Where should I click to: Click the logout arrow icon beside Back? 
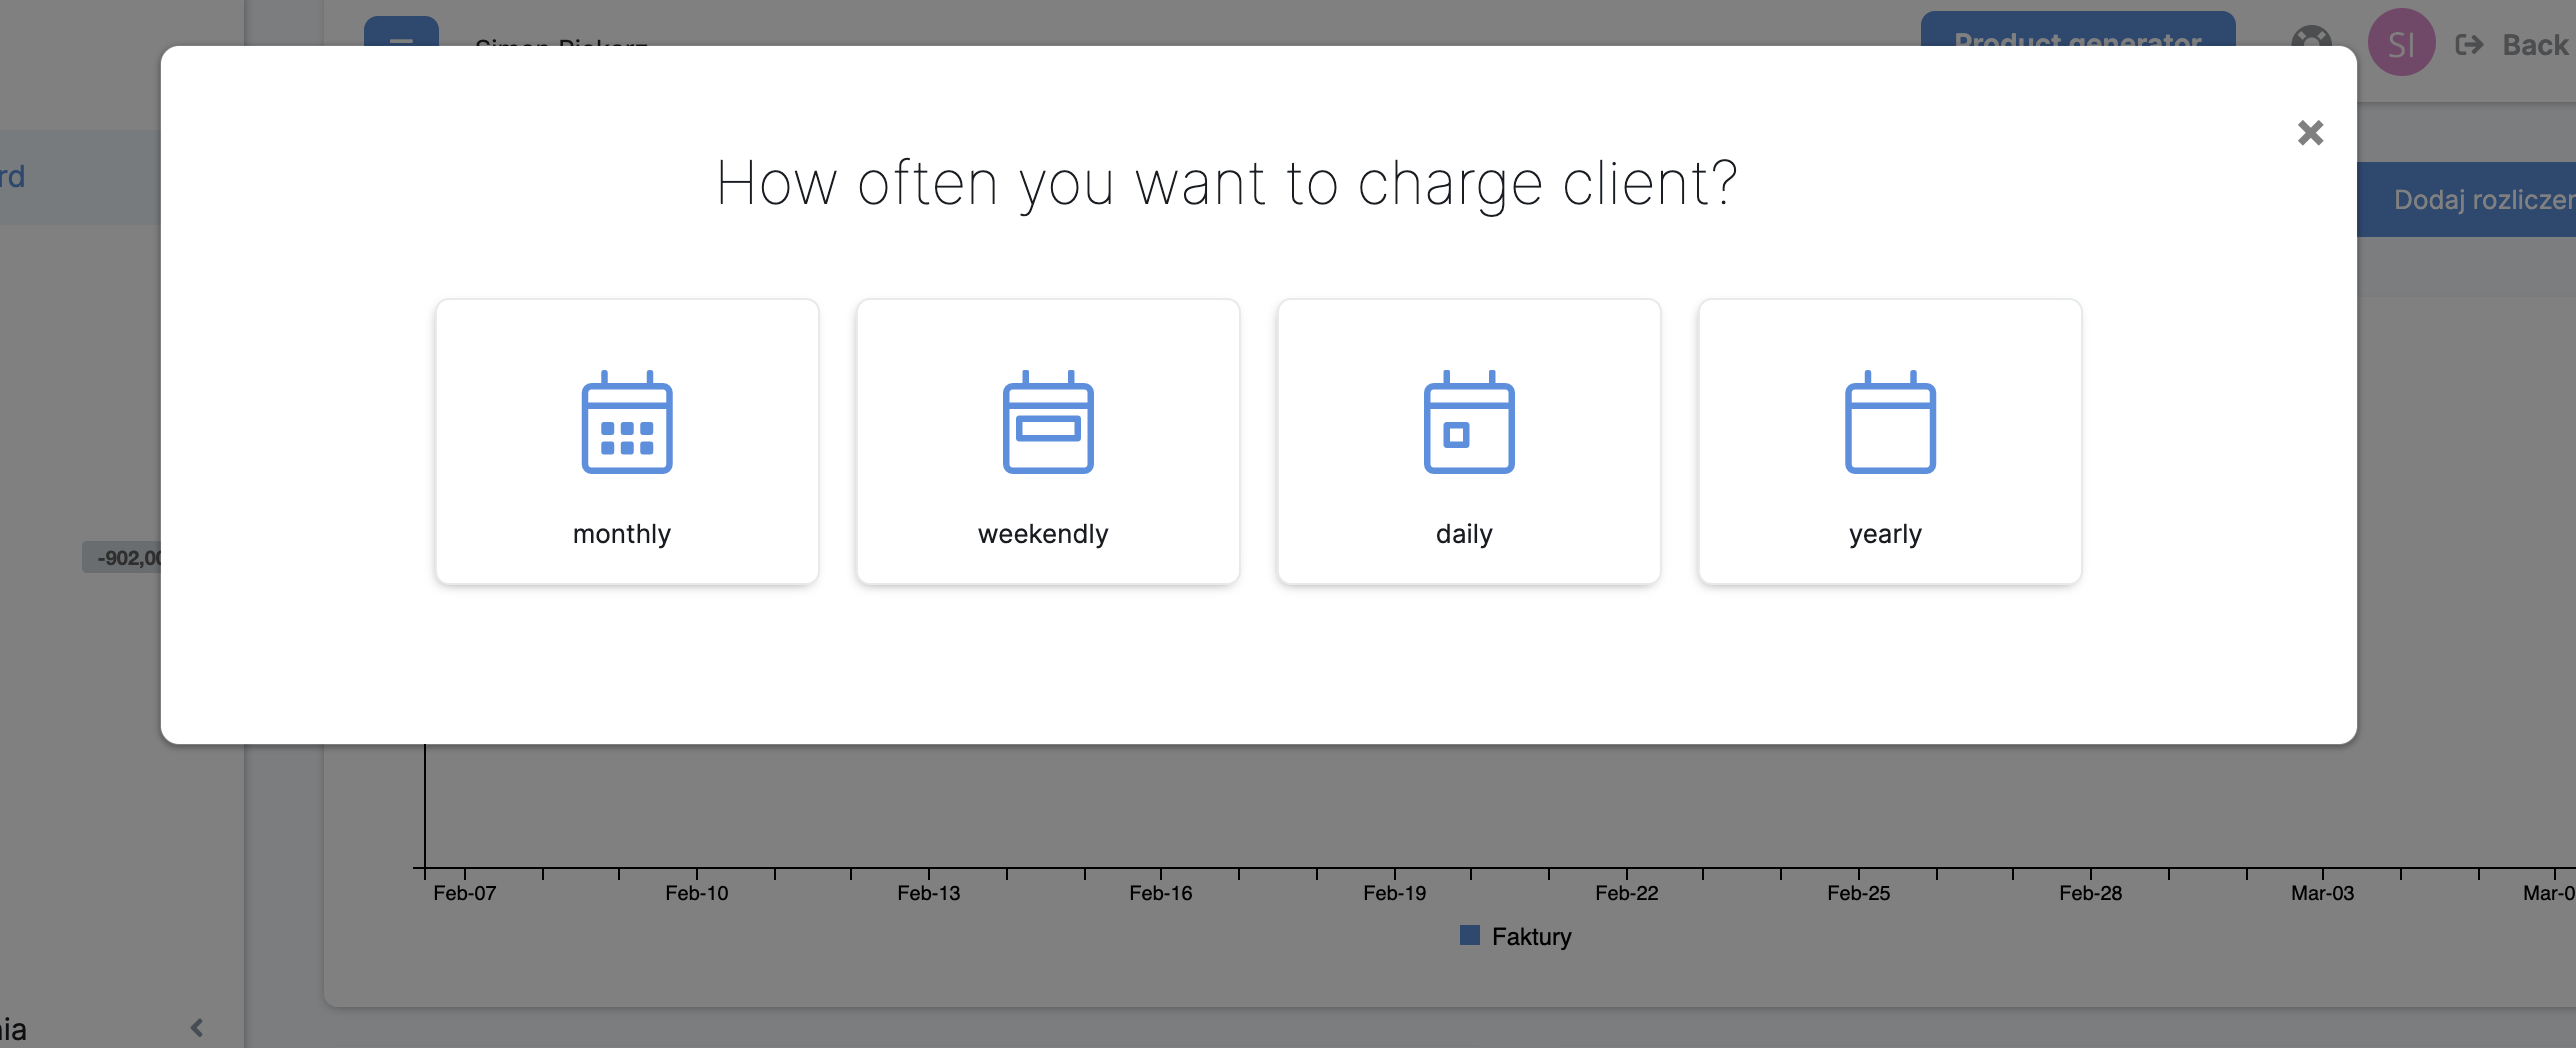pyautogui.click(x=2469, y=45)
